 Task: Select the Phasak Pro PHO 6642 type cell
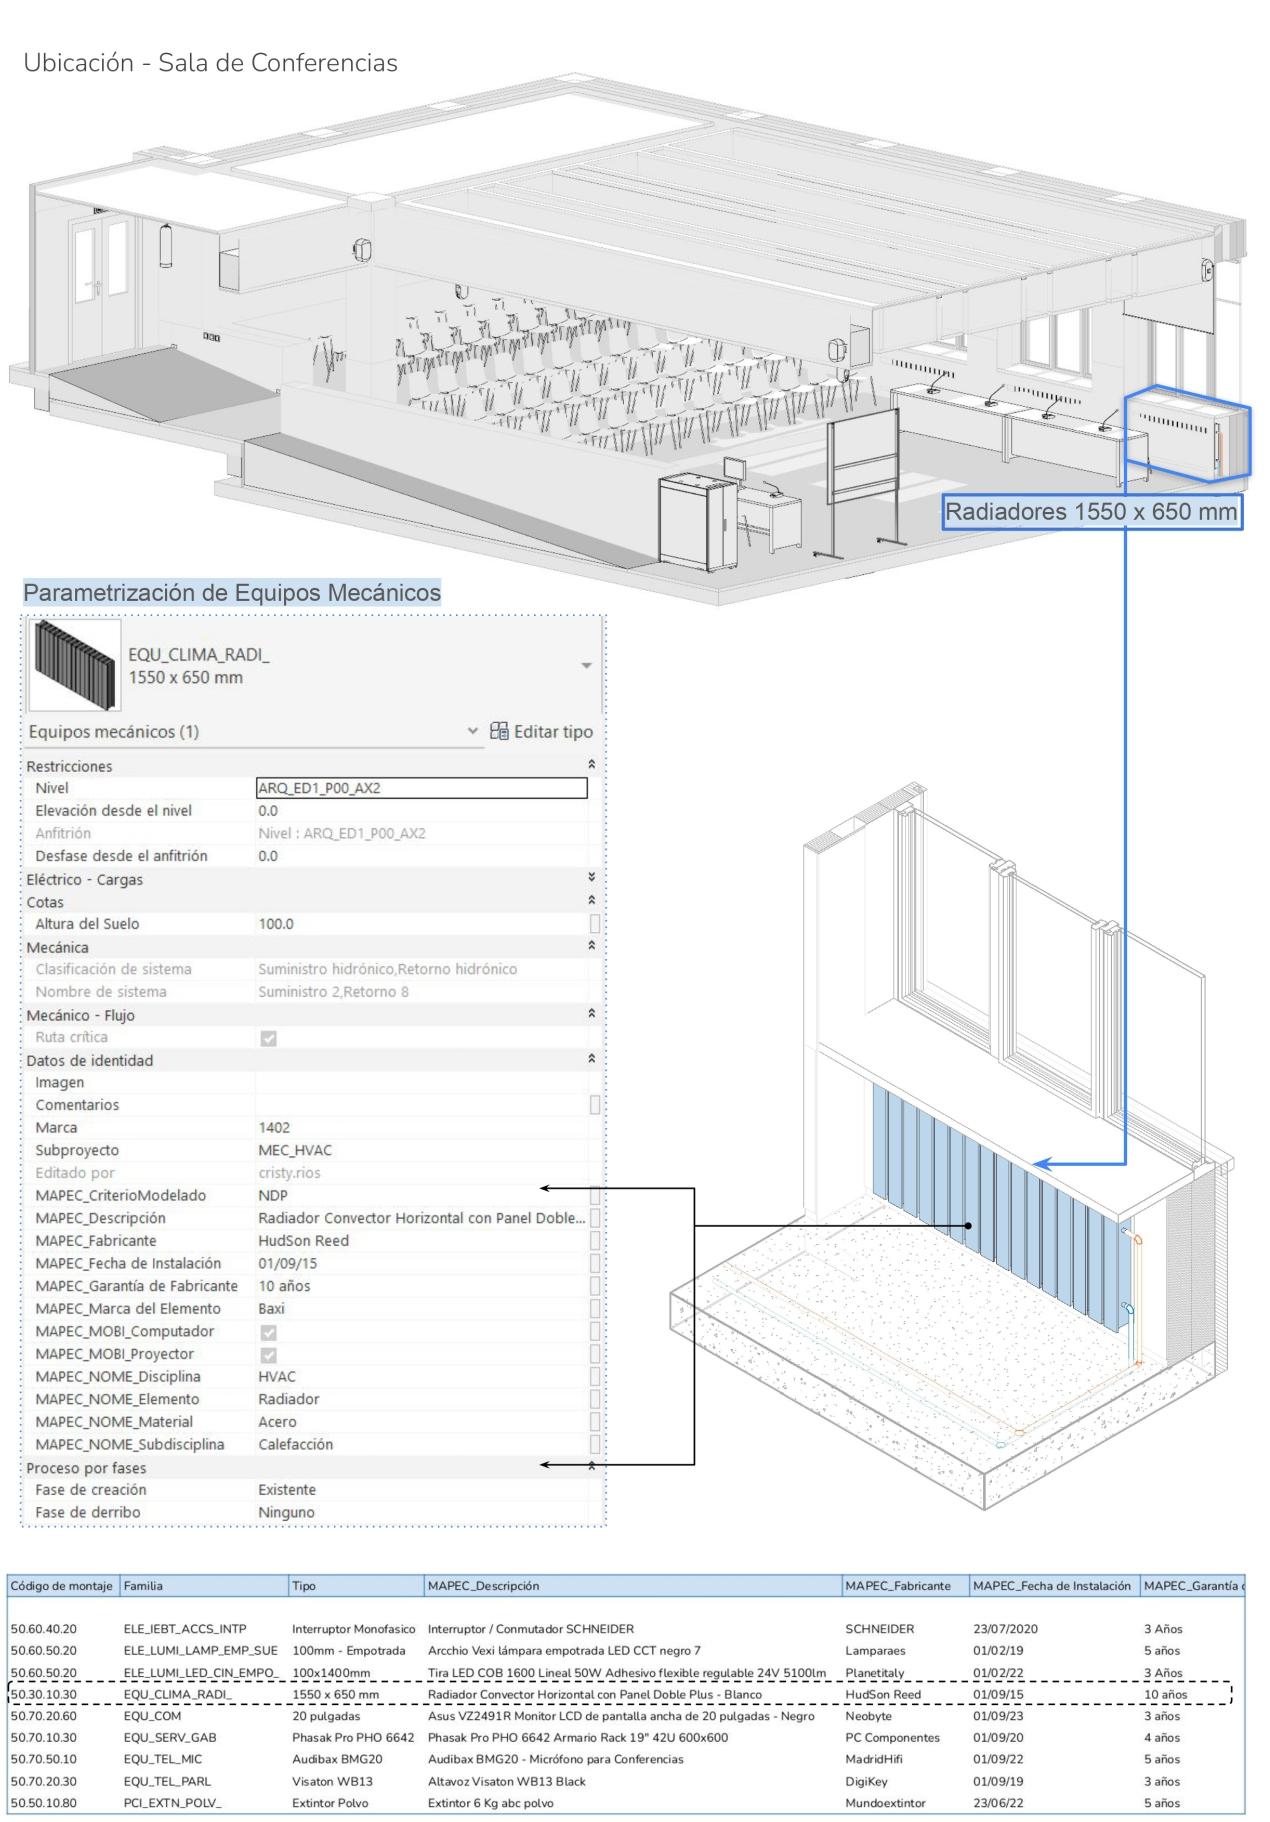(x=353, y=1738)
